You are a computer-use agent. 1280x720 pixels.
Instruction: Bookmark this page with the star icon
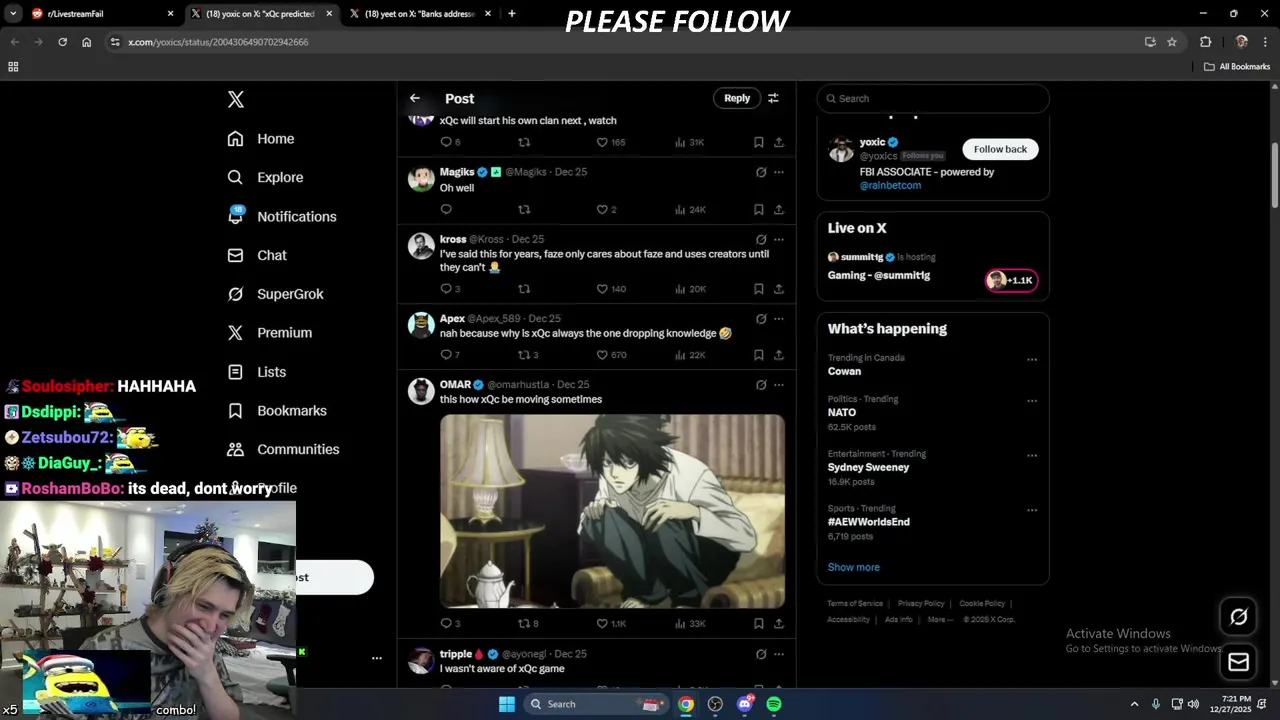coord(1172,42)
